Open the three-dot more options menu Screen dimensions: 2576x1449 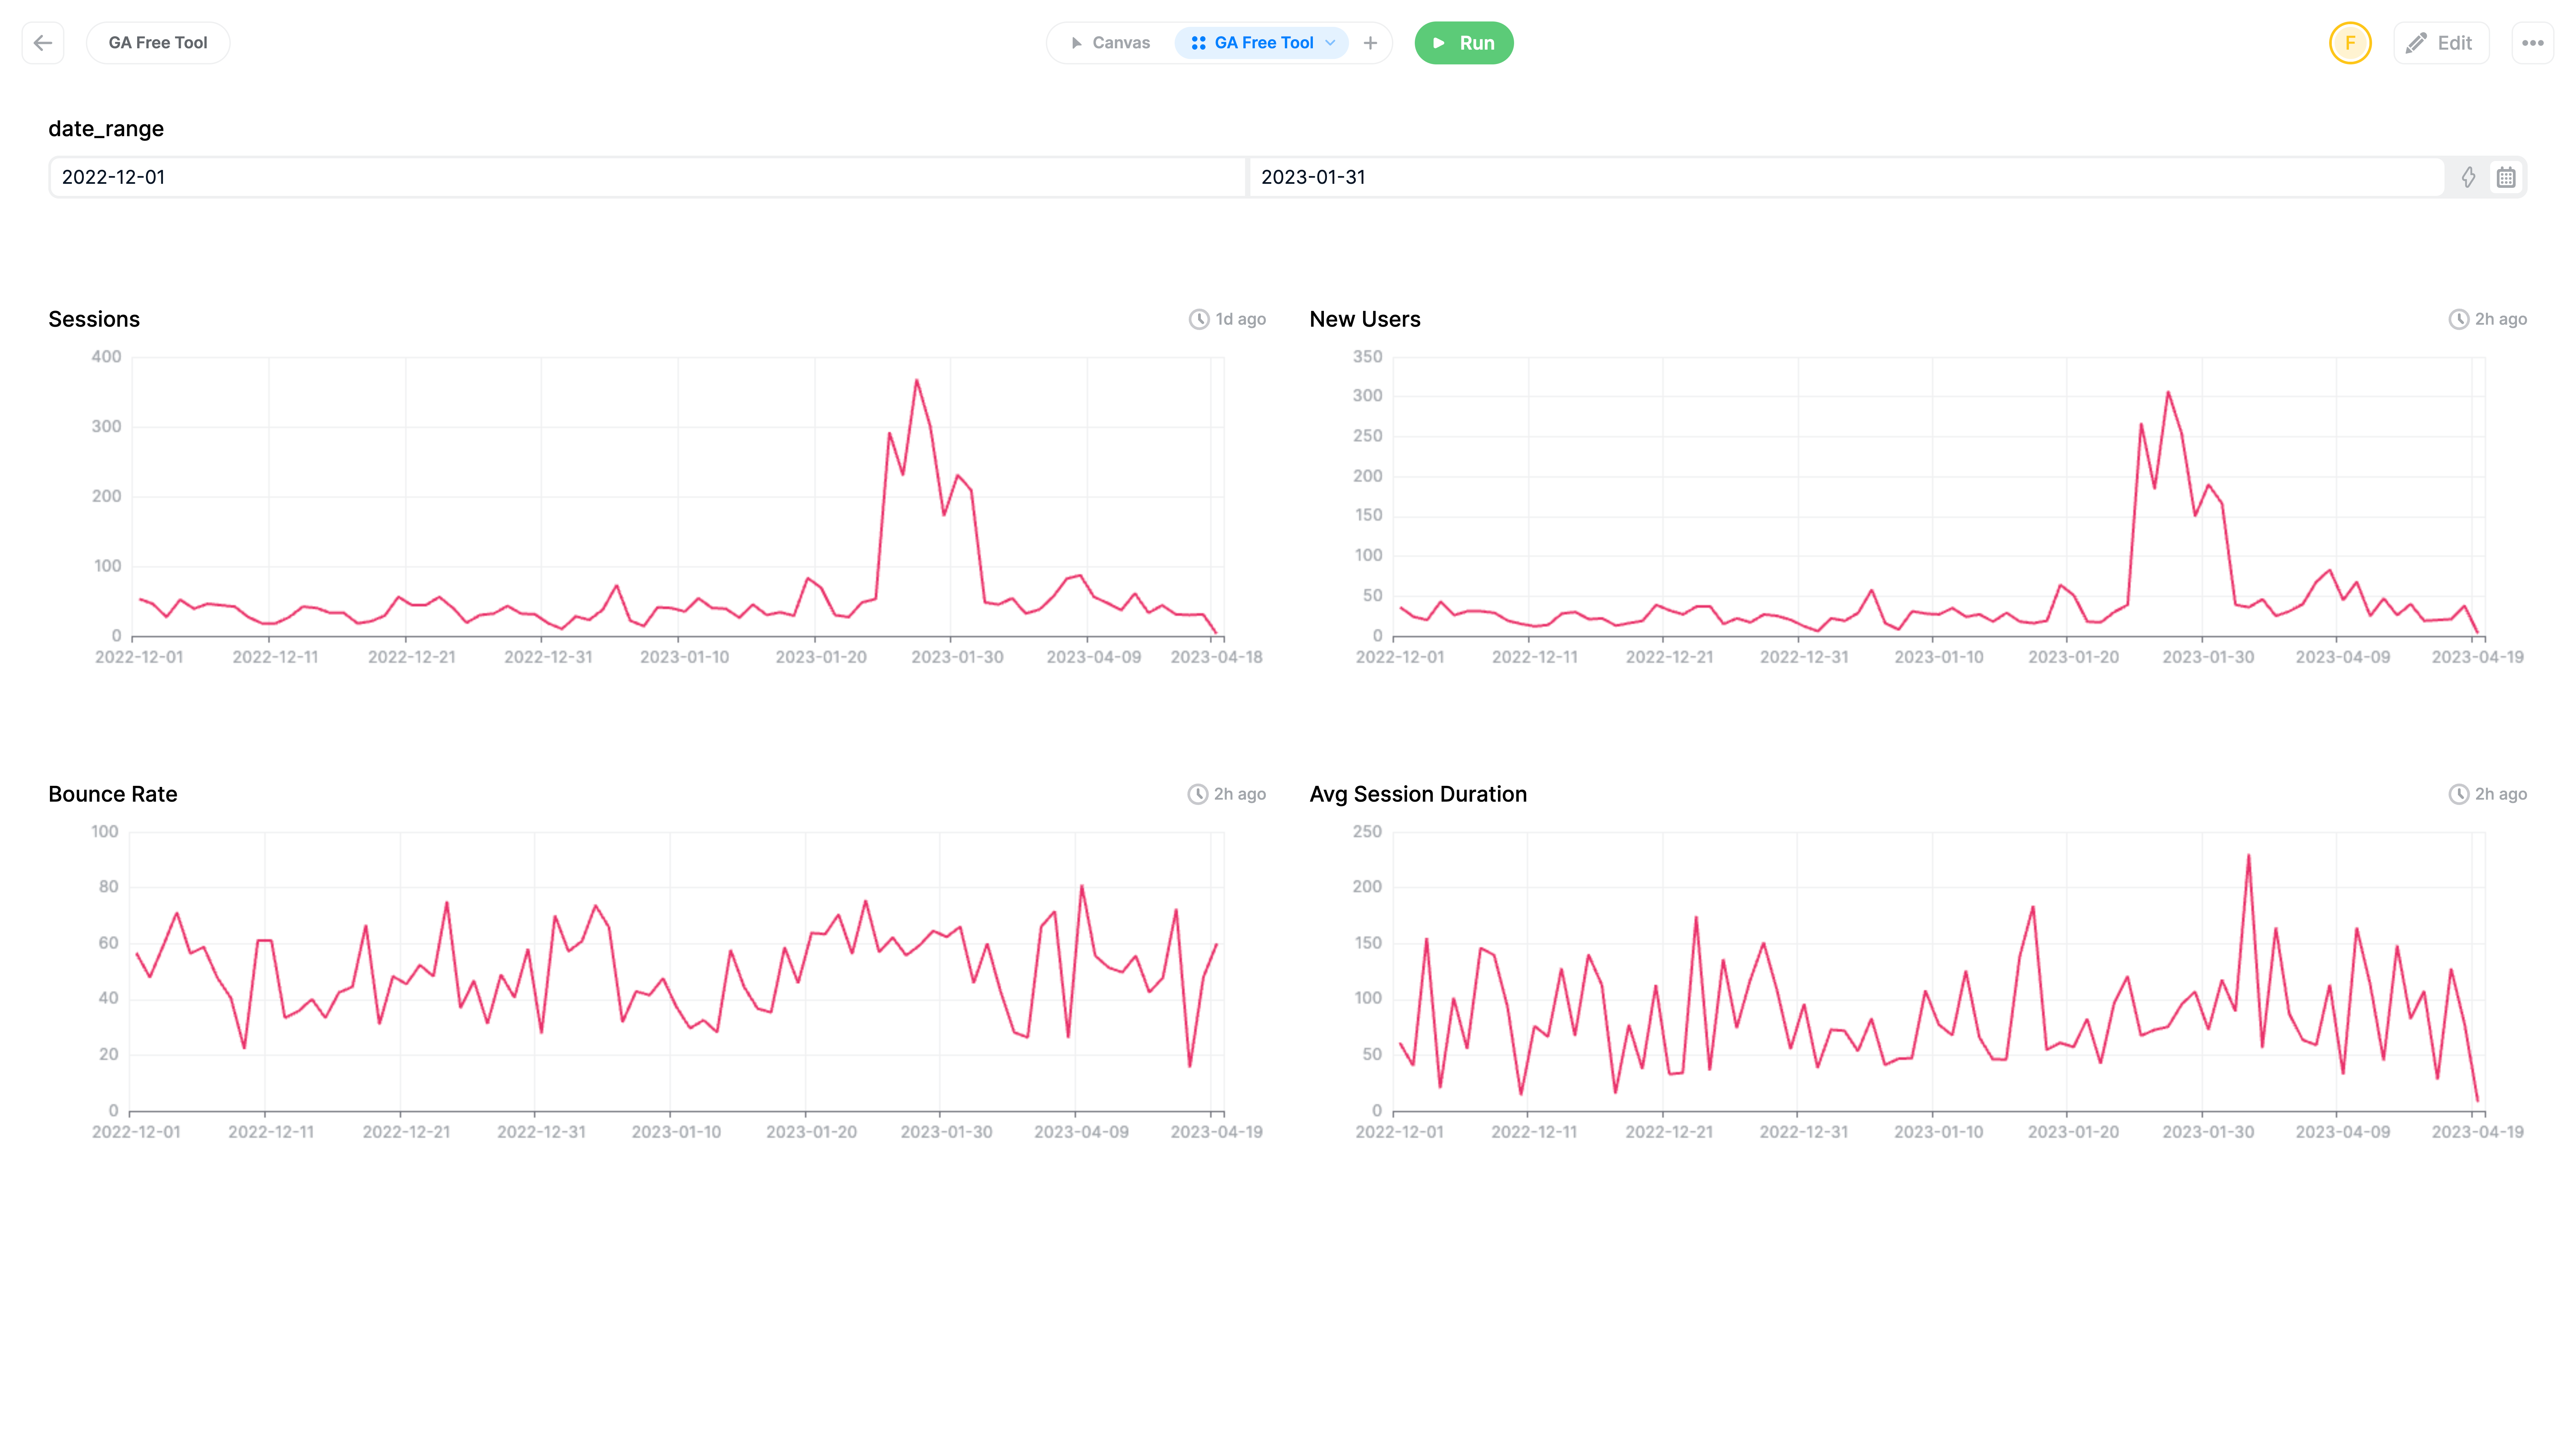[2533, 43]
